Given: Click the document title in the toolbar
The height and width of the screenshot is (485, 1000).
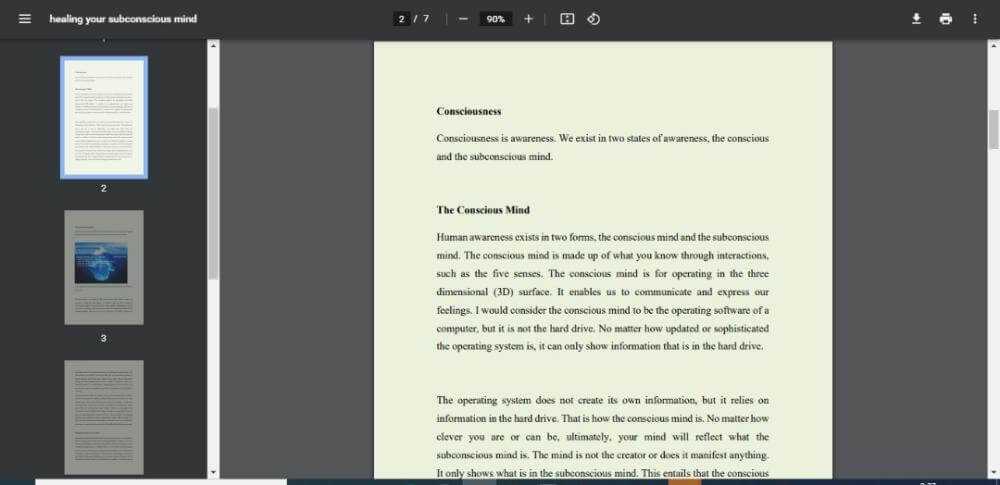Looking at the screenshot, I should (123, 19).
